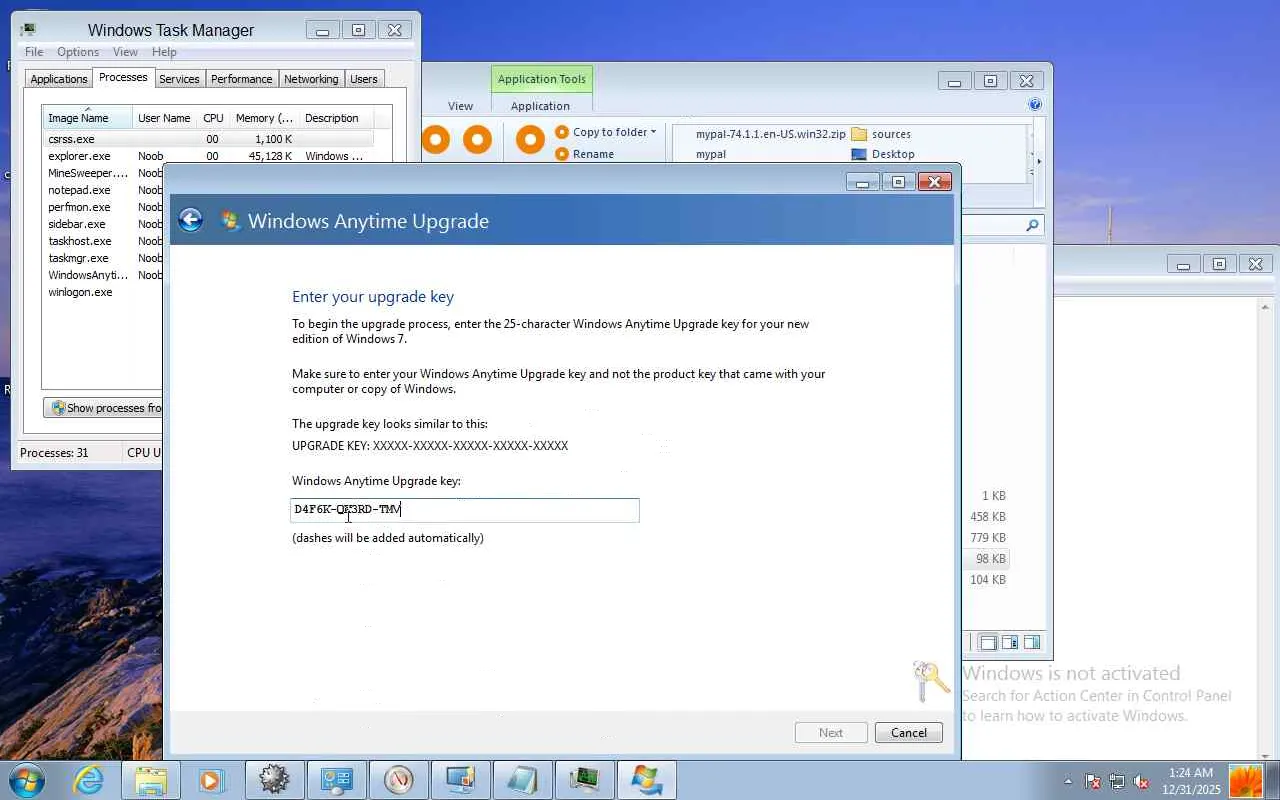Screen dimensions: 1280x800
Task: Show hidden system tray icons
Action: coord(1068,782)
